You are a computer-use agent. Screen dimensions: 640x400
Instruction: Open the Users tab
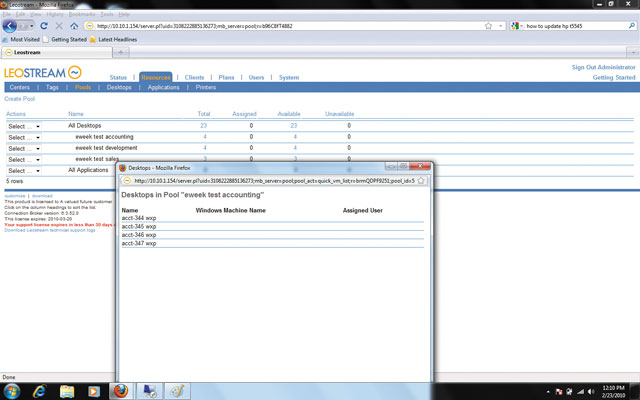pos(256,78)
